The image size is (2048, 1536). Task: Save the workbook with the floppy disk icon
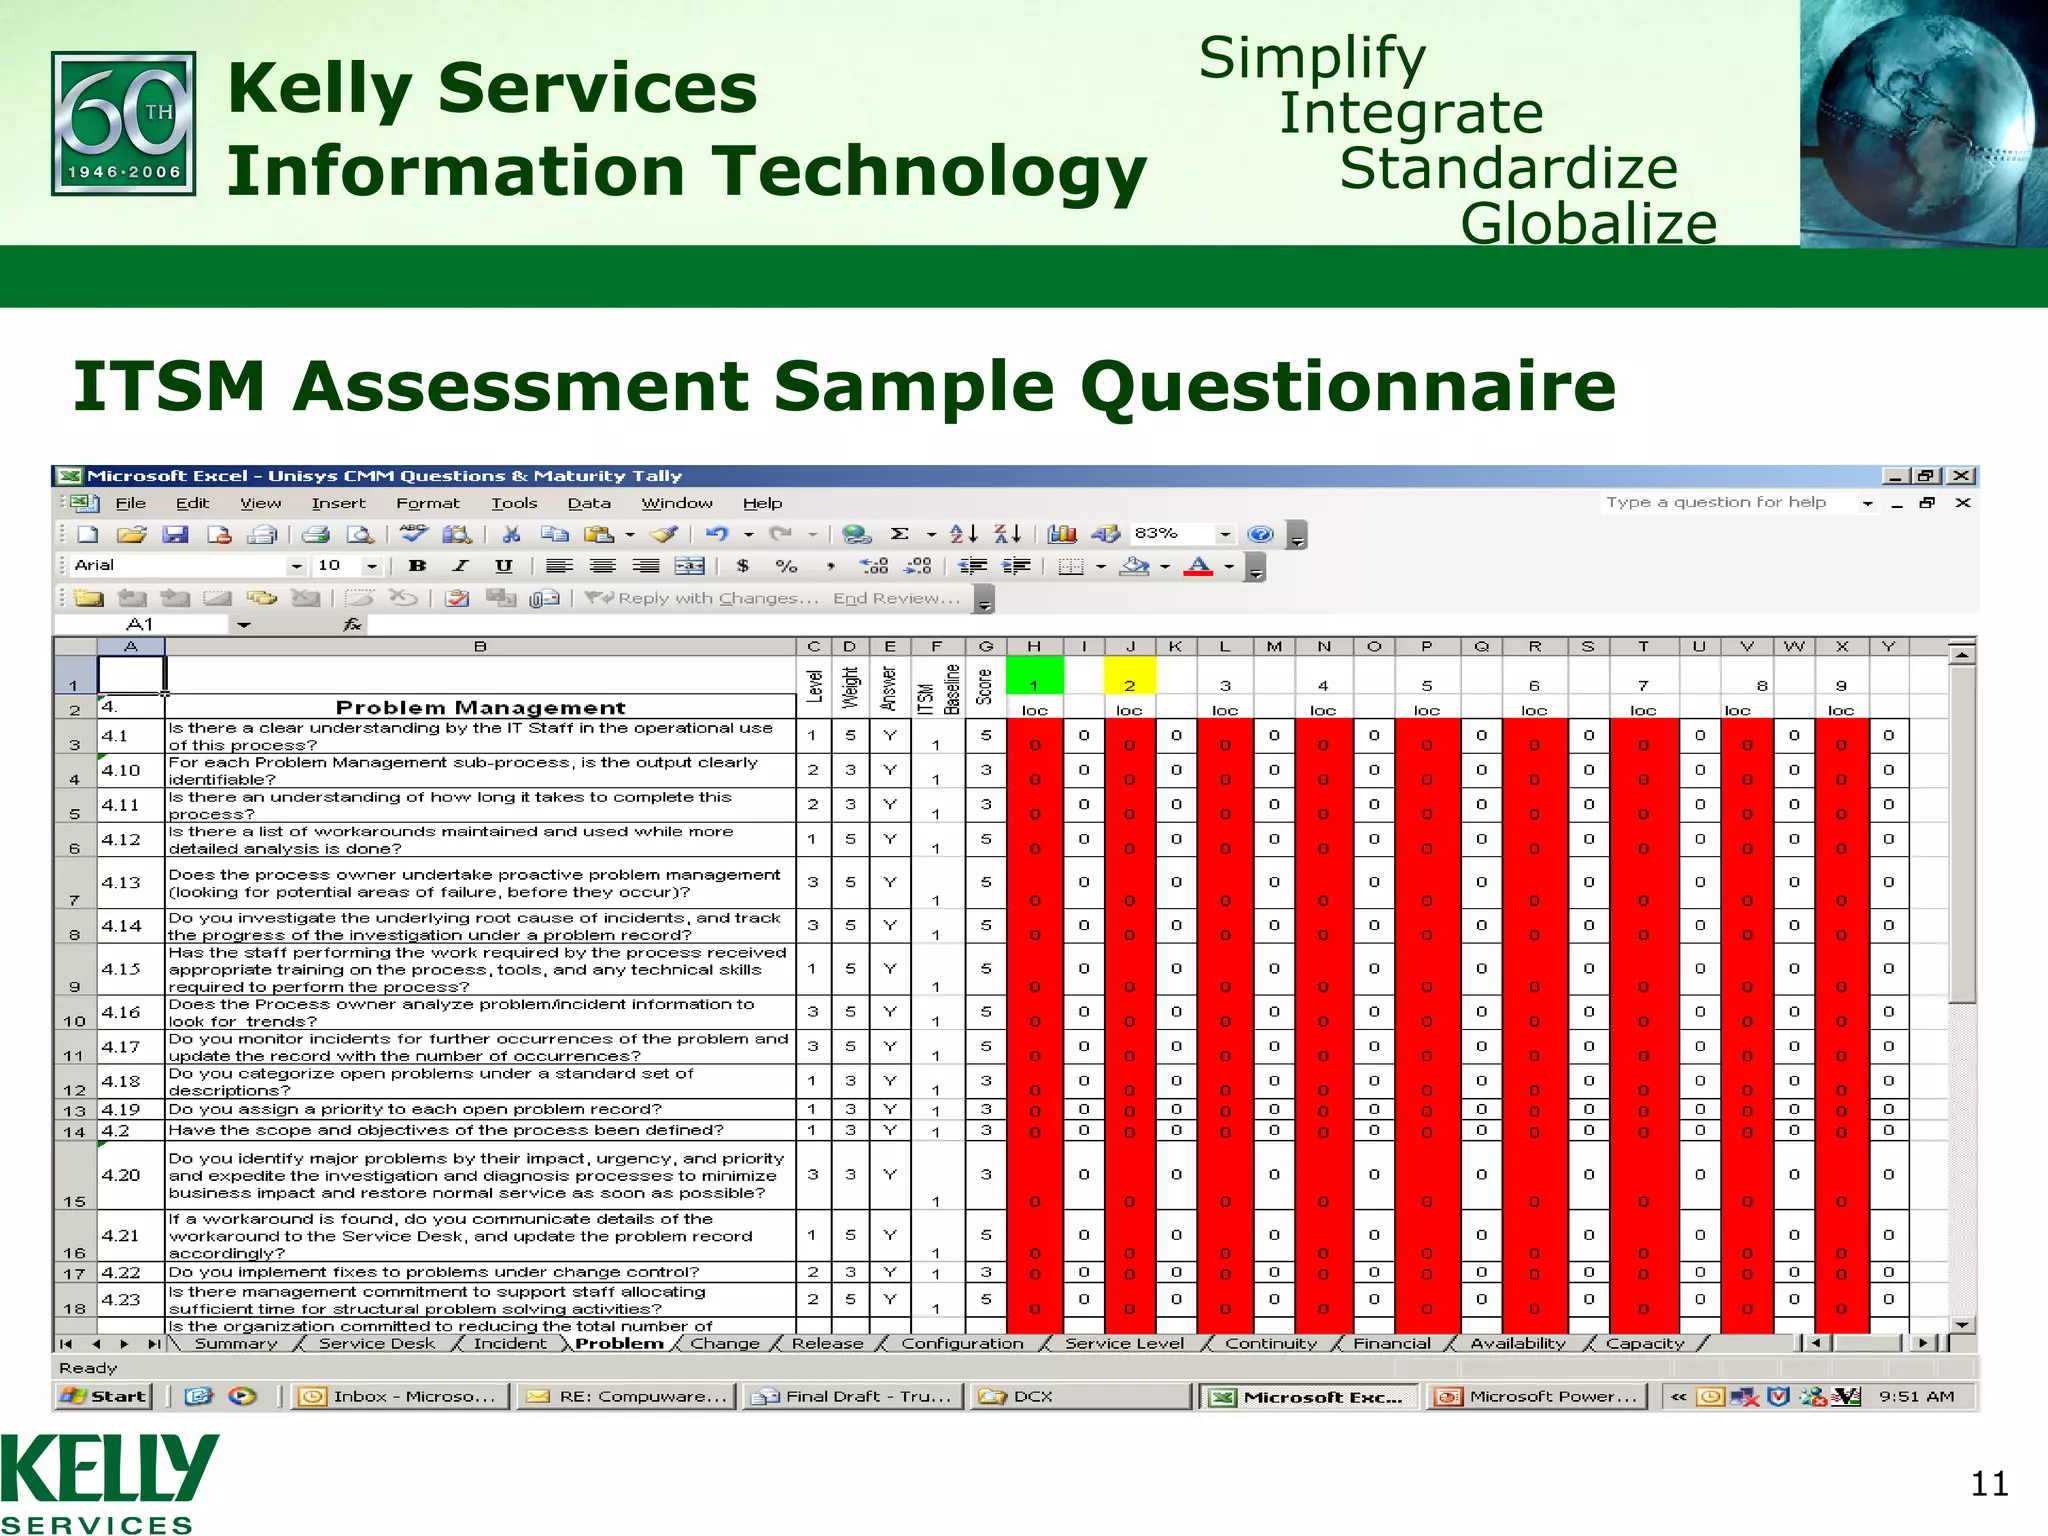pyautogui.click(x=176, y=535)
